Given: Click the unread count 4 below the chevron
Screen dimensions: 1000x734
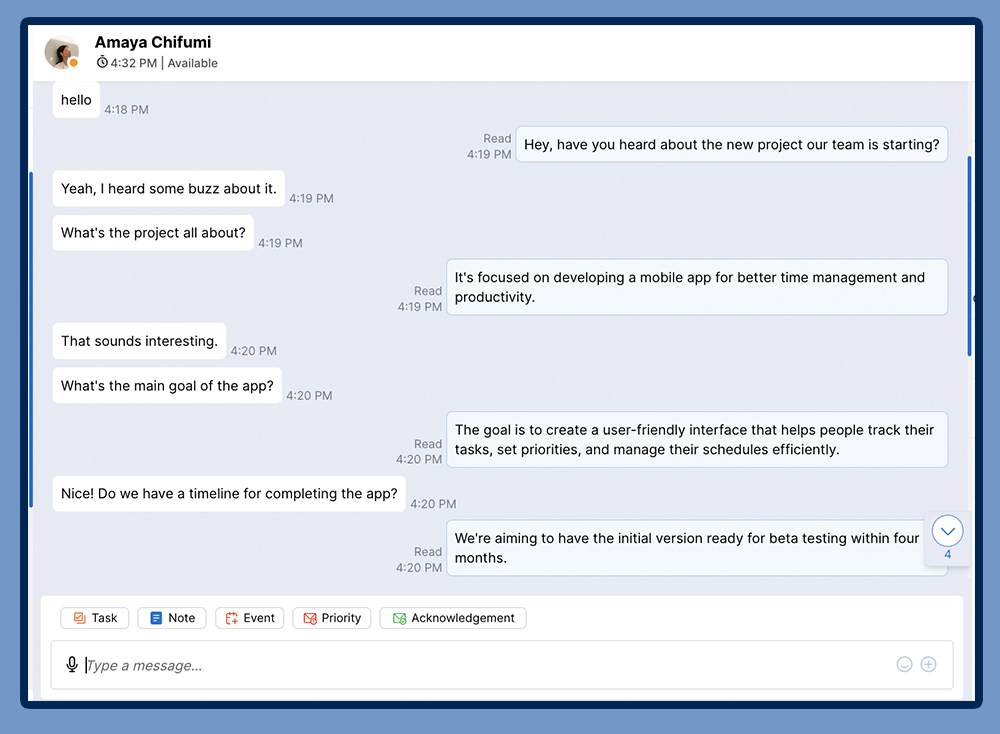Looking at the screenshot, I should pyautogui.click(x=948, y=554).
